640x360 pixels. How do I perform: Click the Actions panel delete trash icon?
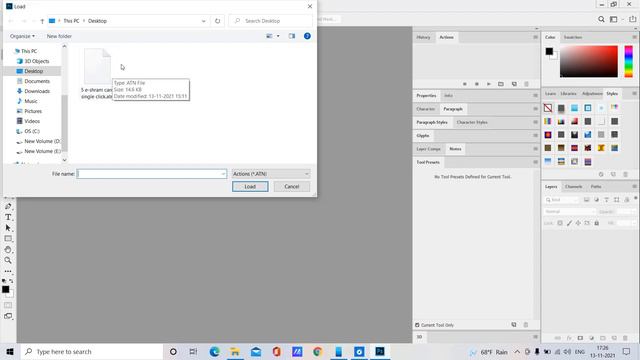pyautogui.click(x=526, y=84)
